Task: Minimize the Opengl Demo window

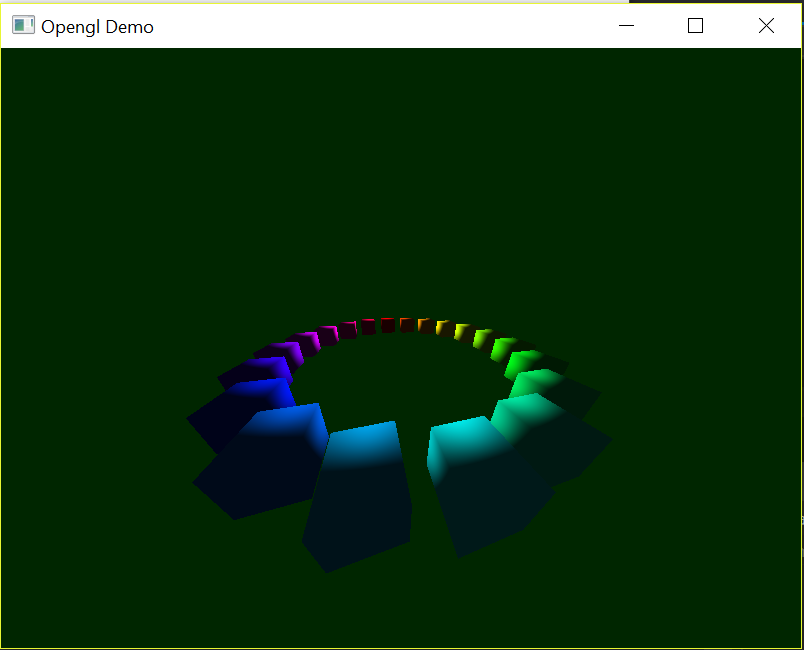Action: (x=626, y=26)
